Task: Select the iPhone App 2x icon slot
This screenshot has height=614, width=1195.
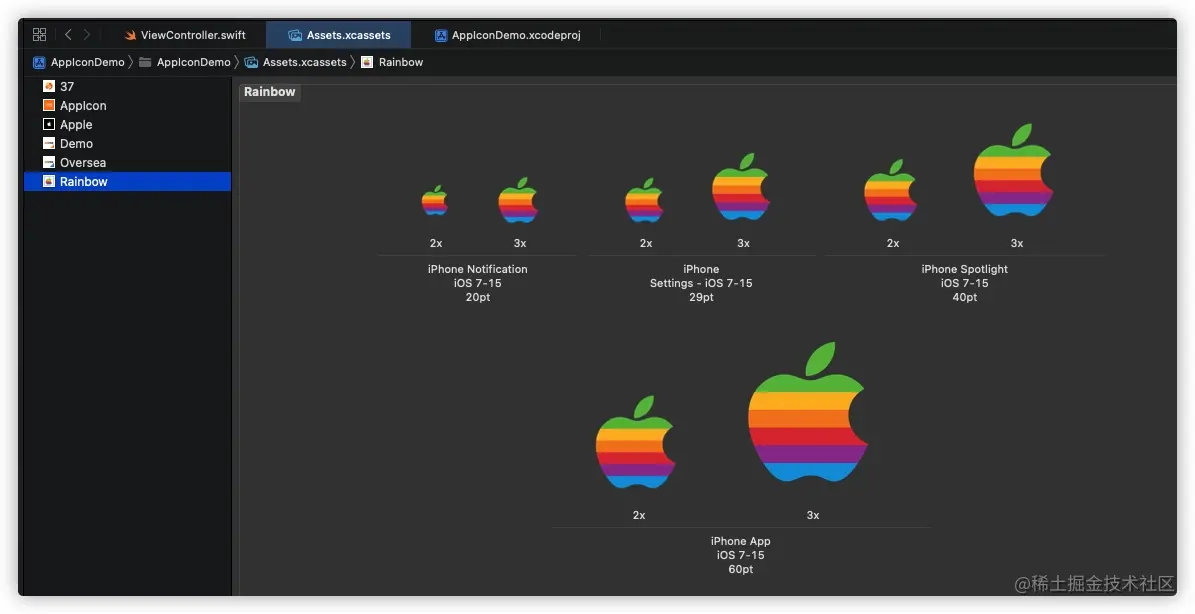Action: (636, 443)
